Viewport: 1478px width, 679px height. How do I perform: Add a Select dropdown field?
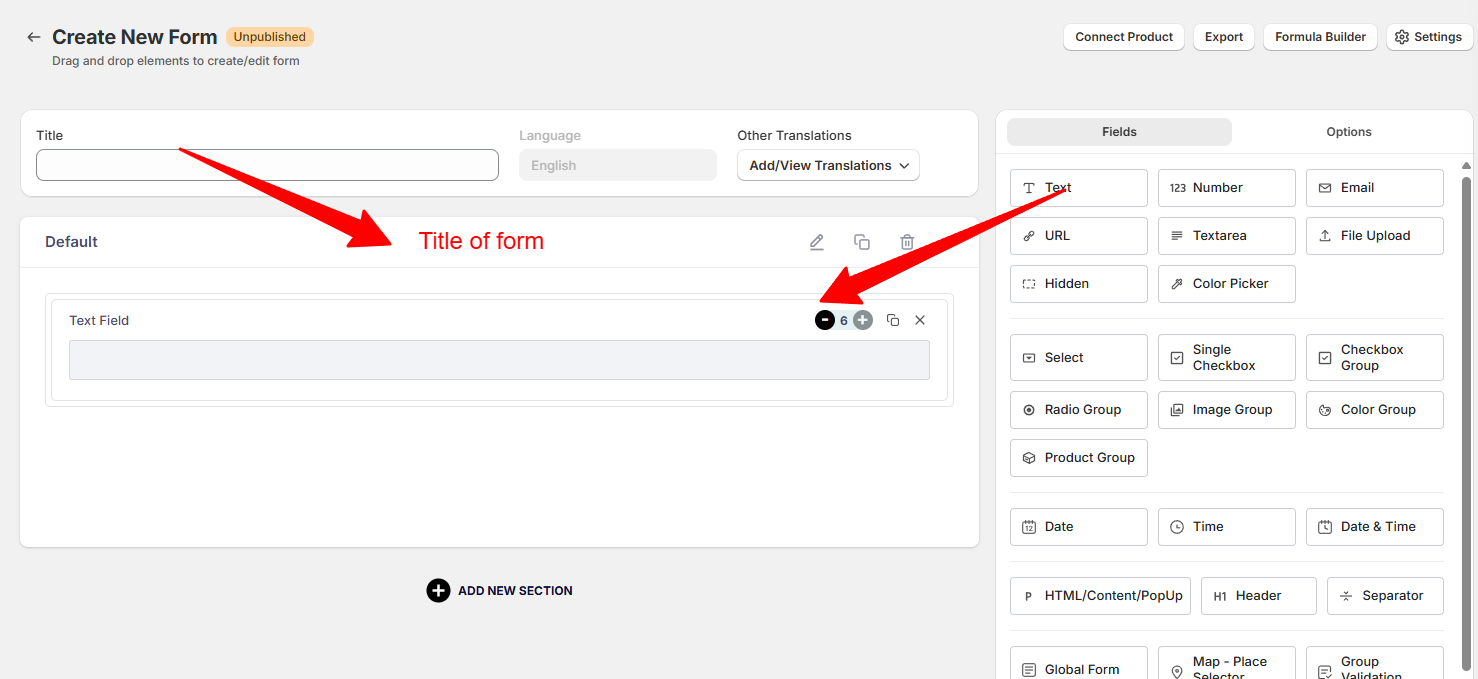tap(1078, 358)
